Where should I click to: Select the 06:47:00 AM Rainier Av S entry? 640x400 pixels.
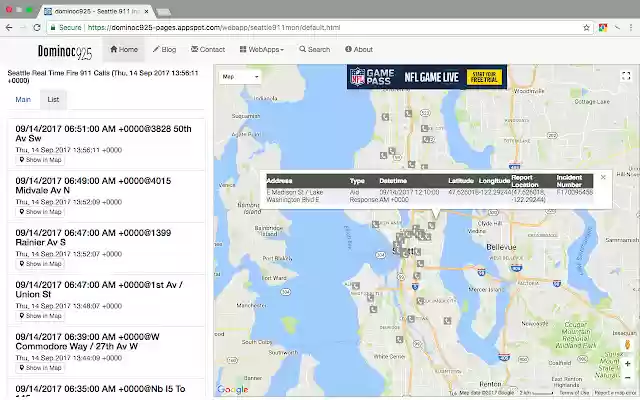click(x=106, y=248)
